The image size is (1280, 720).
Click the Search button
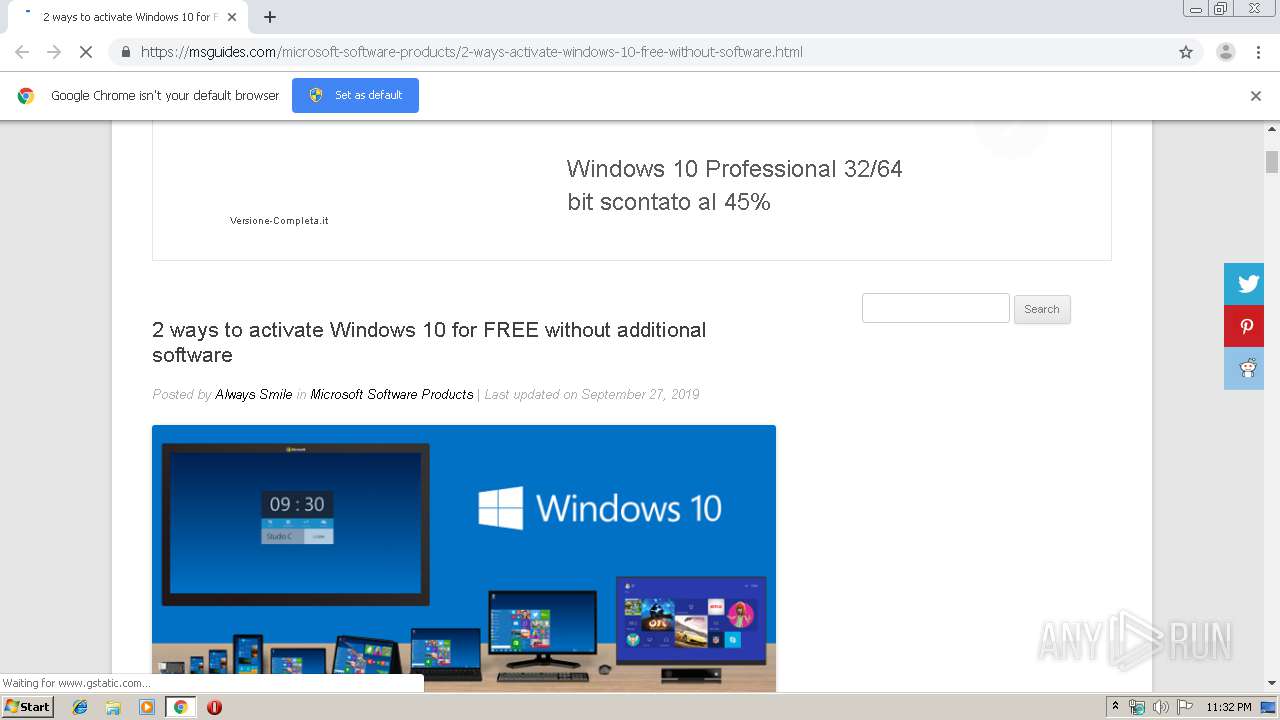(x=1042, y=309)
